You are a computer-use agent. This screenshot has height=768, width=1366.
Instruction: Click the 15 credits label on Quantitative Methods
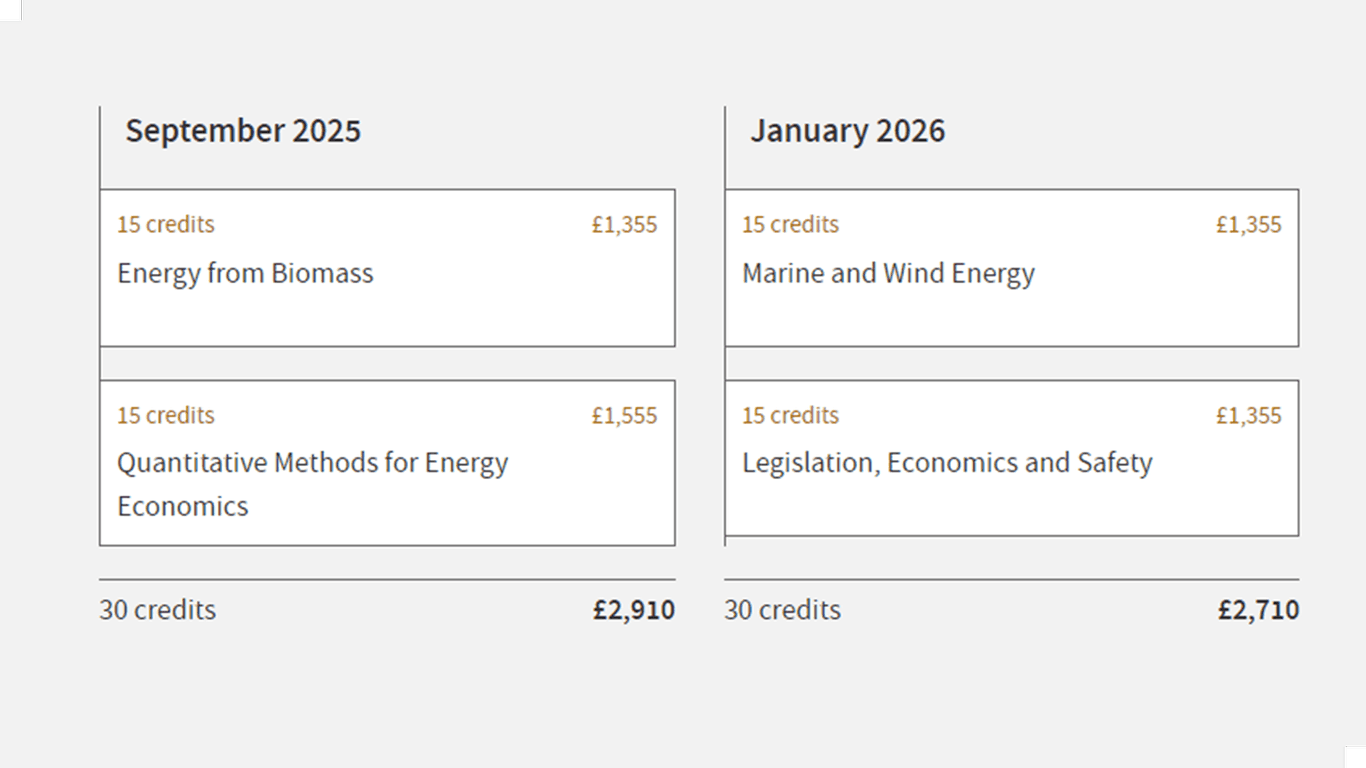tap(166, 416)
